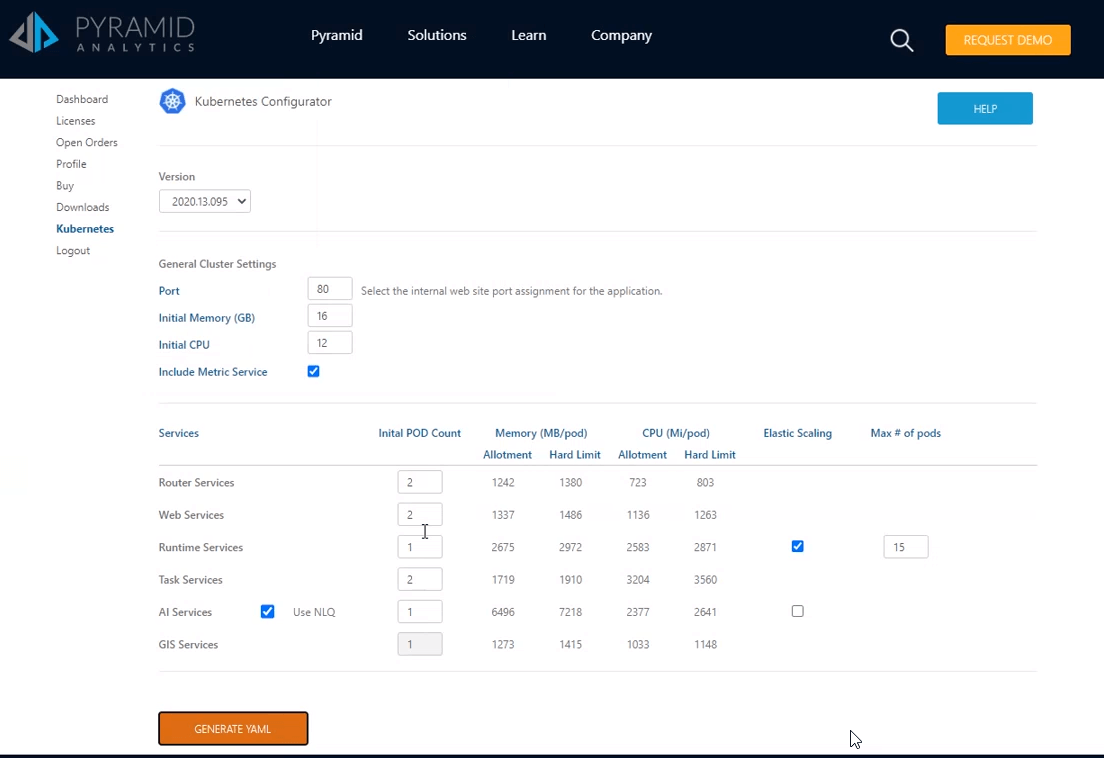Open the Pyramid menu in the header
The image size is (1104, 758).
tap(337, 35)
